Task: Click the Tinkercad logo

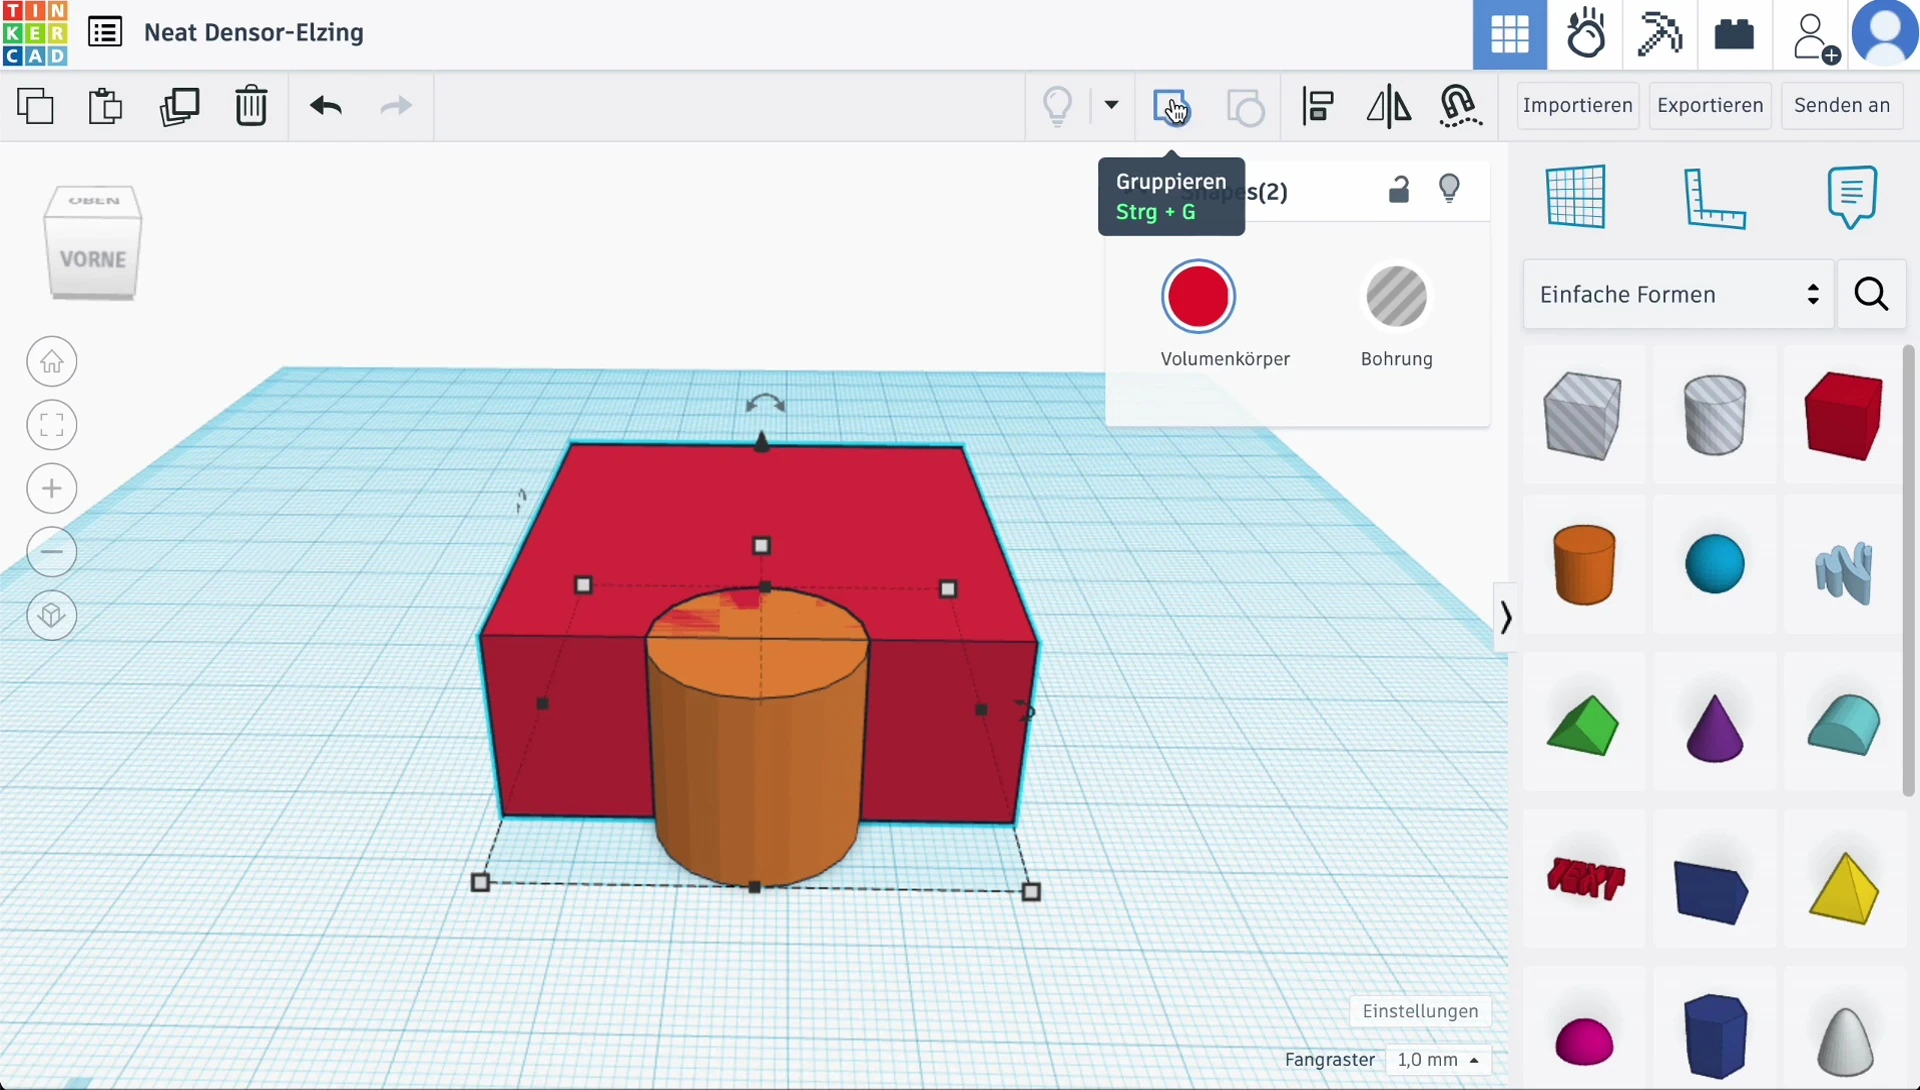Action: point(35,33)
